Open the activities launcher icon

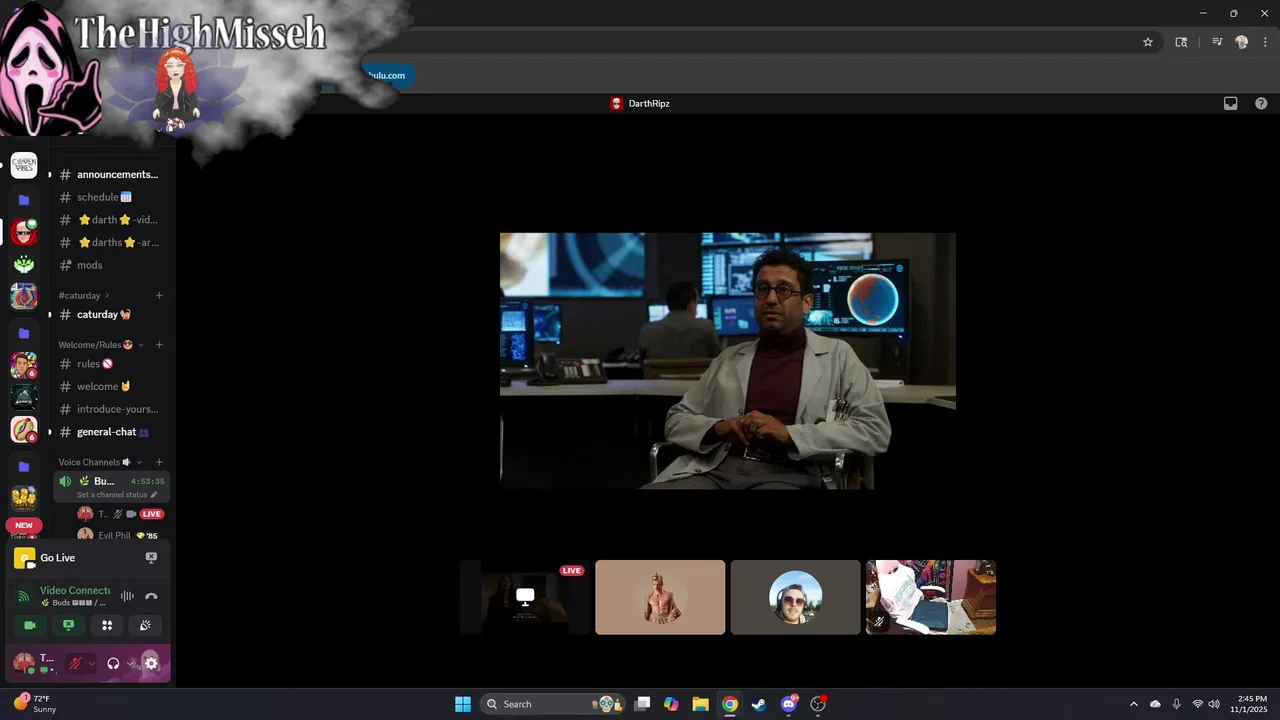107,625
